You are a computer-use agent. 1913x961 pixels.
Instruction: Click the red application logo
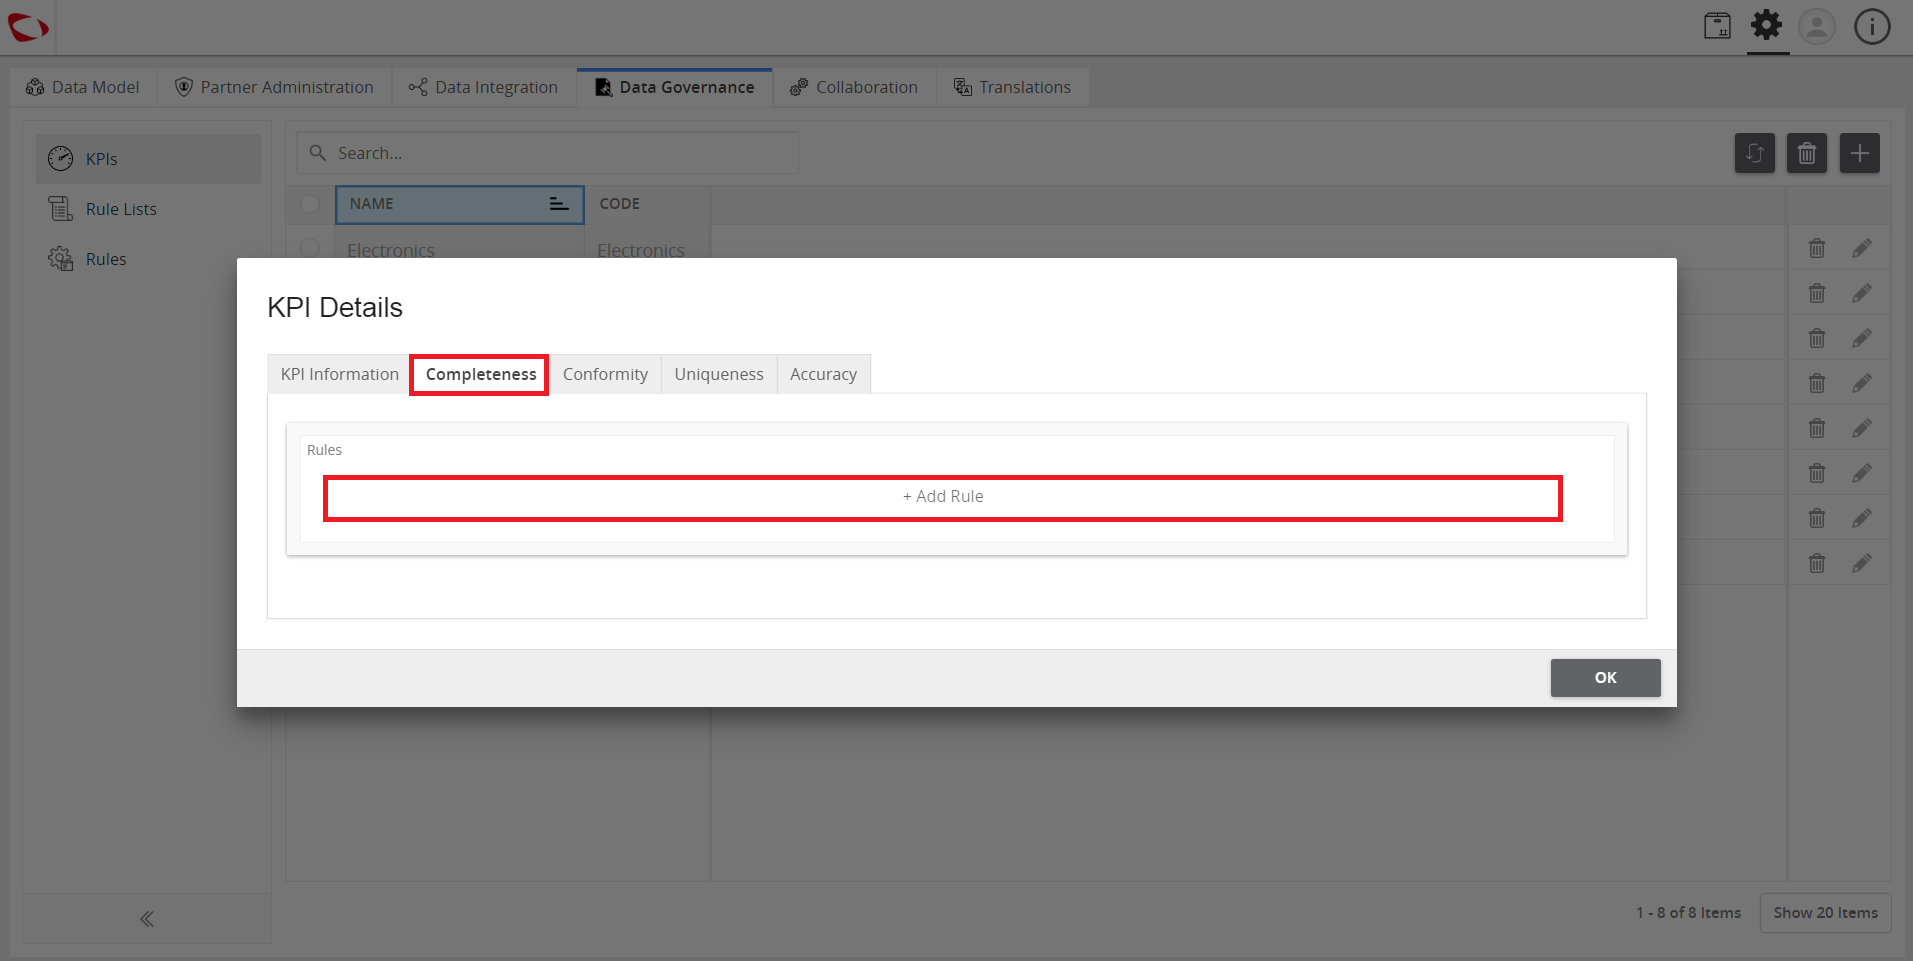[x=28, y=27]
